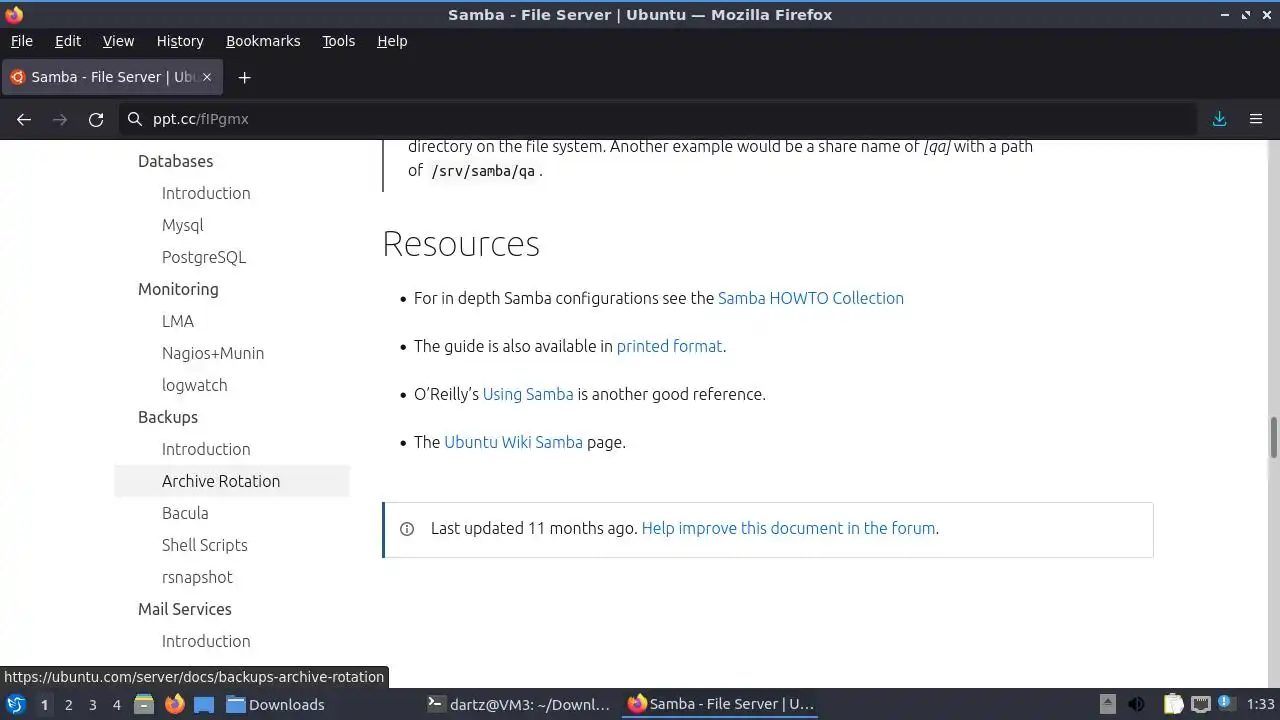The height and width of the screenshot is (720, 1280).
Task: Open Monitoring section in sidebar
Action: click(x=178, y=289)
